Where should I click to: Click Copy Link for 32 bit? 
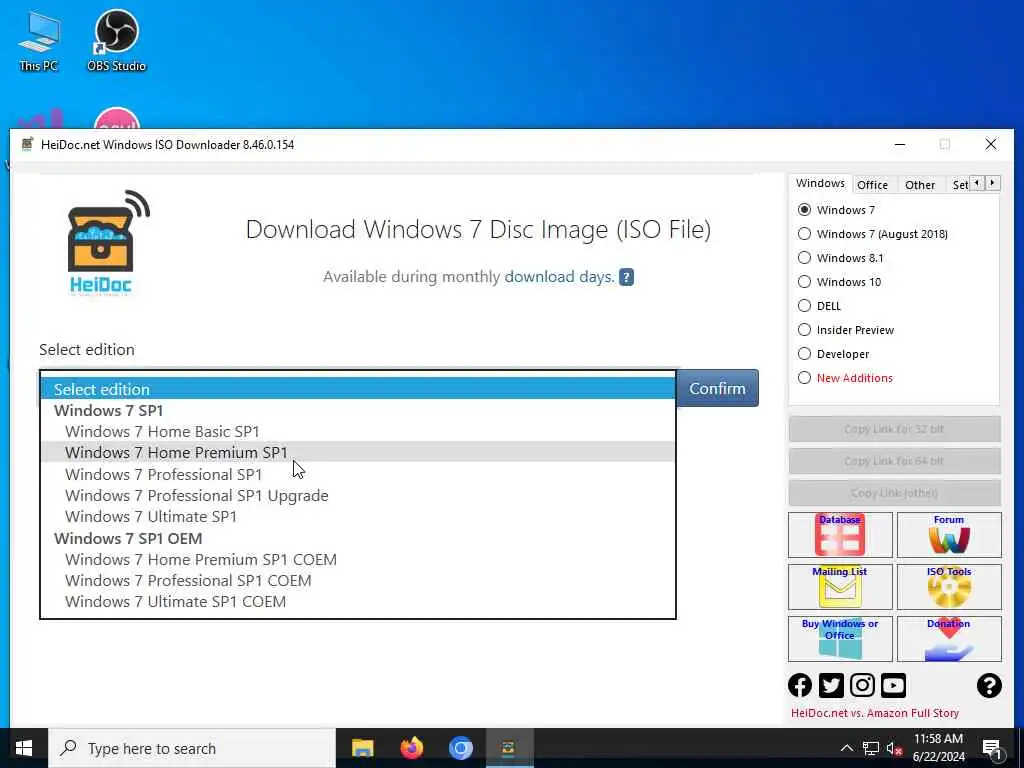pos(894,429)
